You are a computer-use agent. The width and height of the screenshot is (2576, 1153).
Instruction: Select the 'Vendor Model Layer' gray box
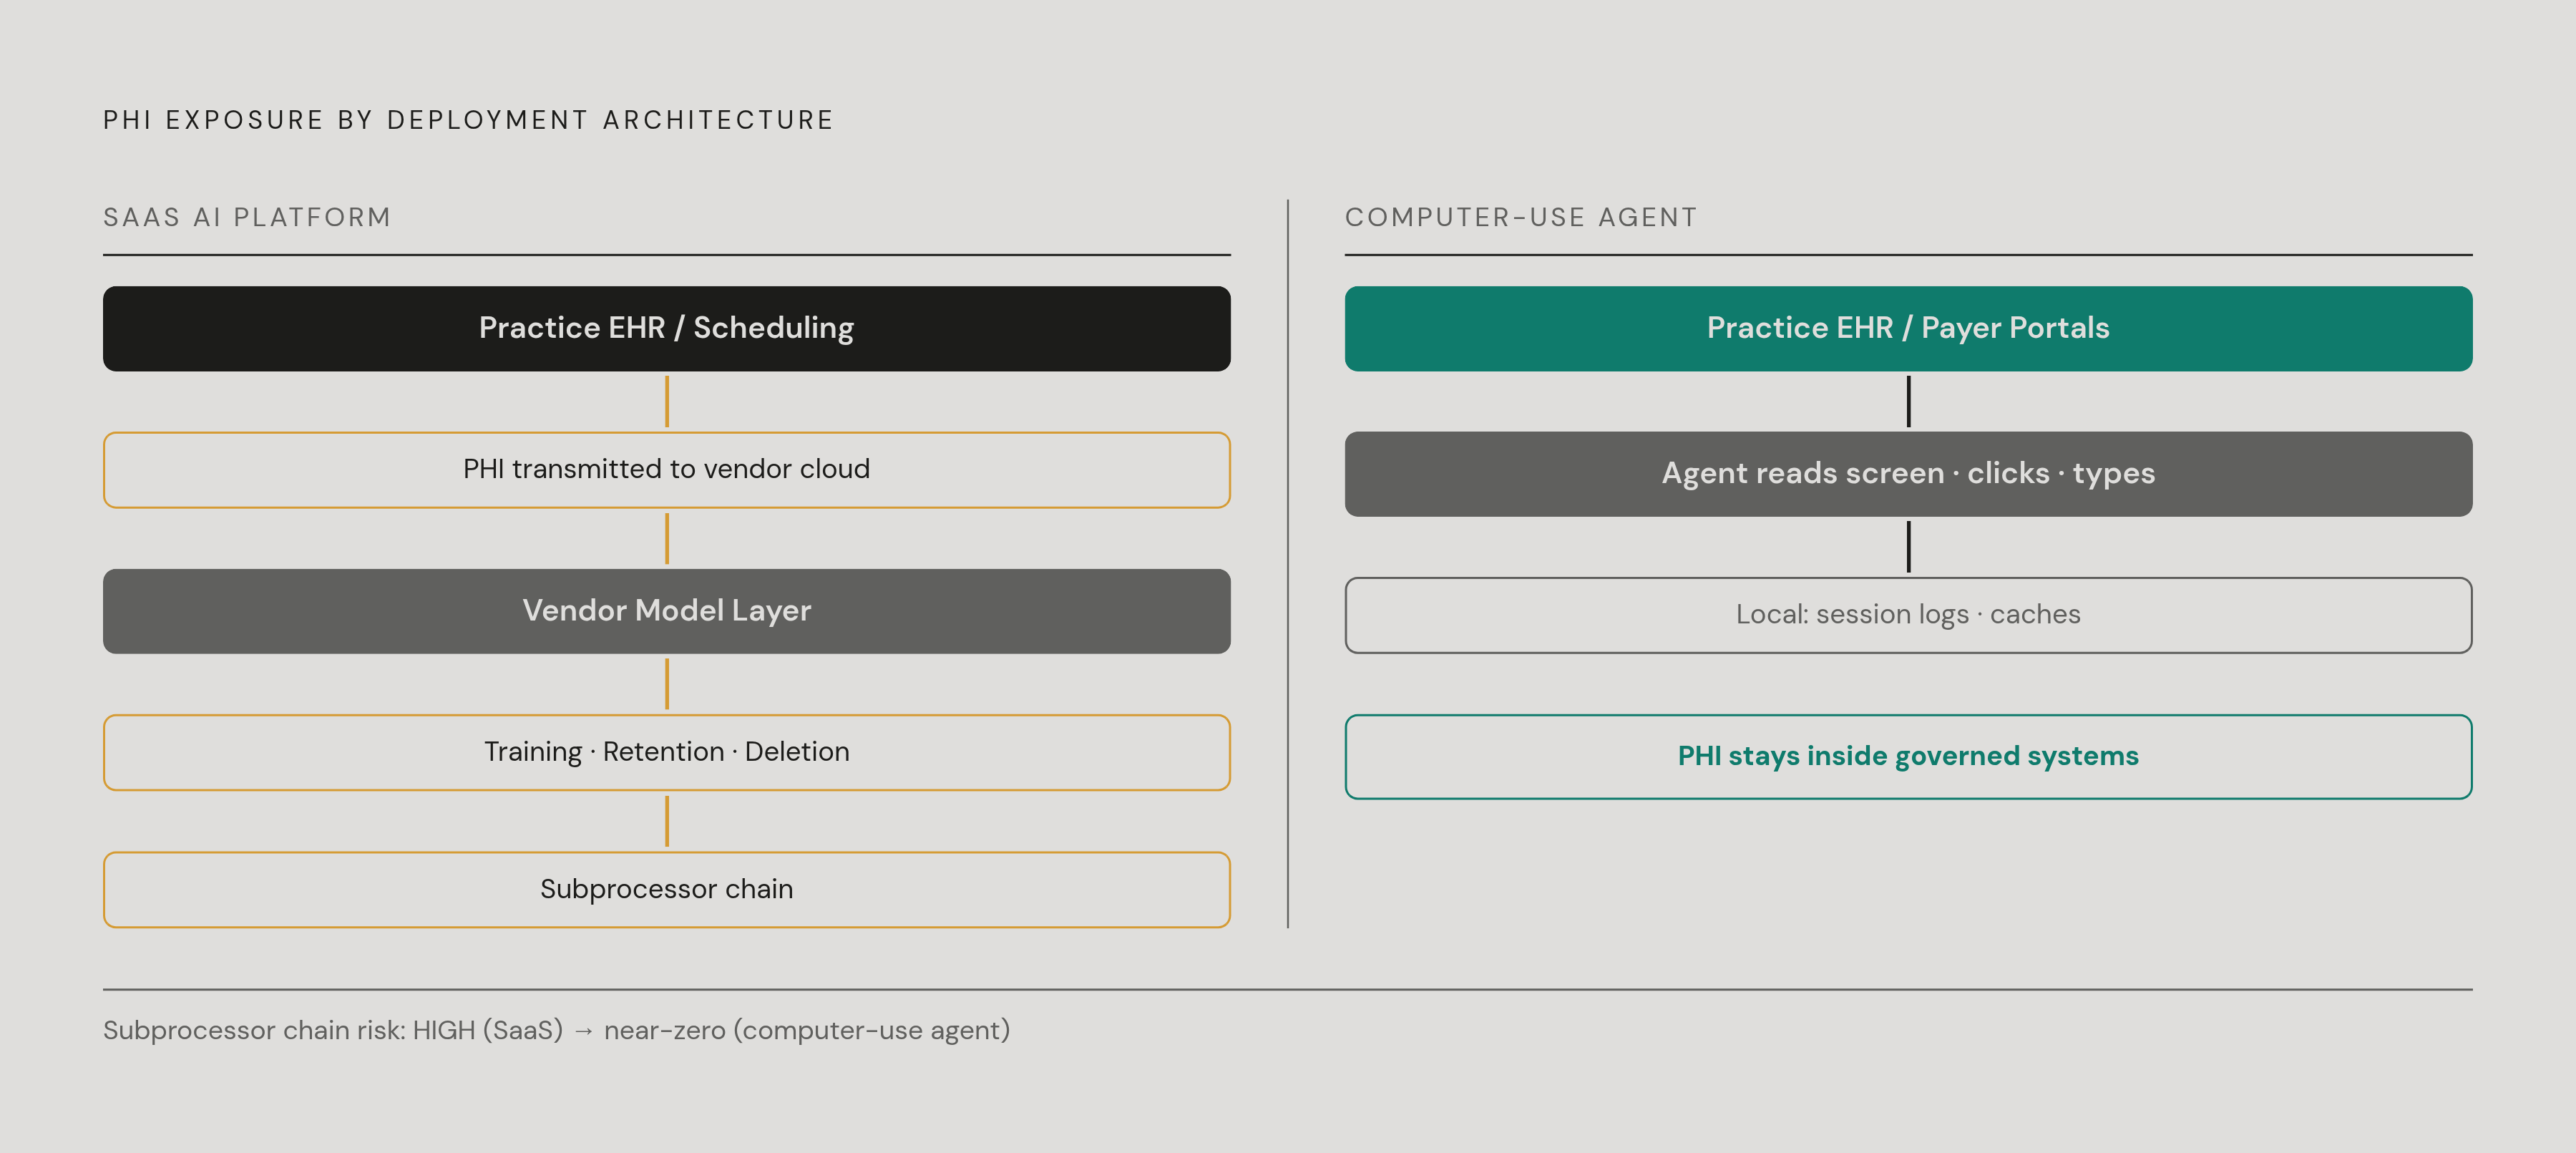coord(667,611)
